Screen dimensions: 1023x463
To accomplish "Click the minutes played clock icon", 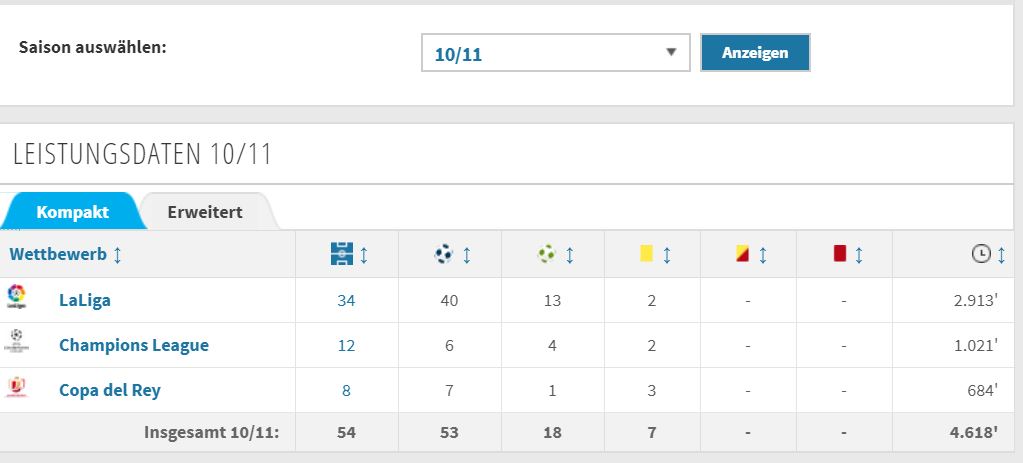I will (x=981, y=254).
